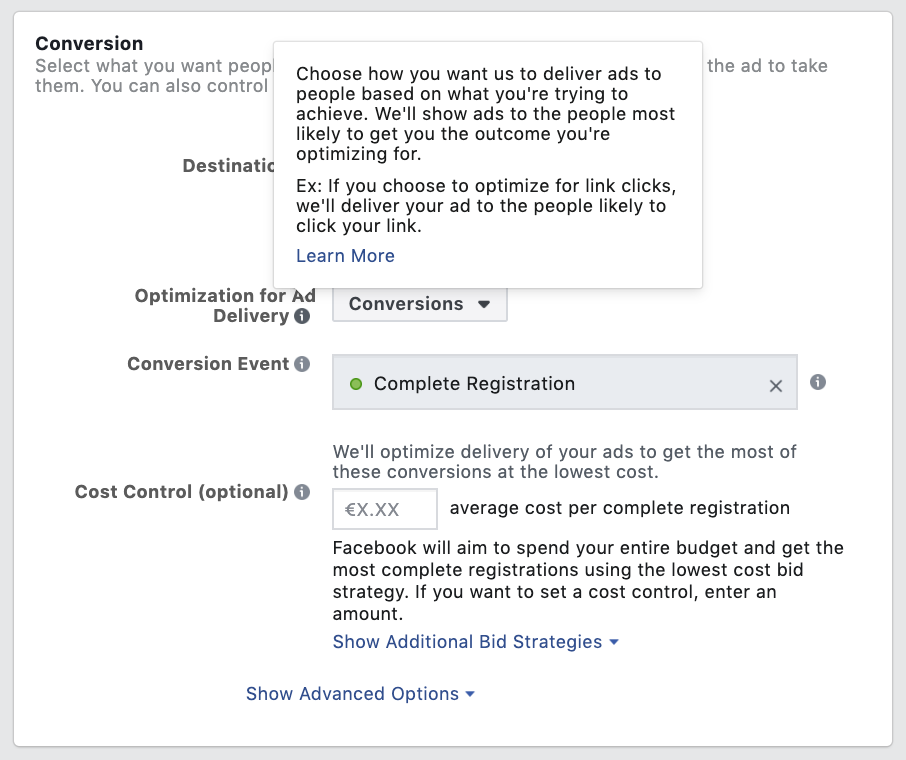Click the 'Ex: If you choose to optimize' tooltip text
Image resolution: width=906 pixels, height=760 pixels.
(x=486, y=206)
